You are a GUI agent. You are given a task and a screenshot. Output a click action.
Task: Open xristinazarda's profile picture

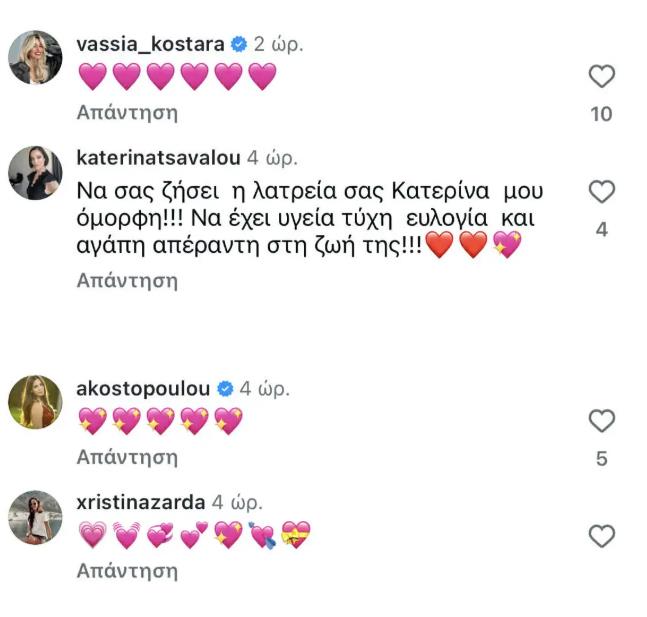[36, 517]
